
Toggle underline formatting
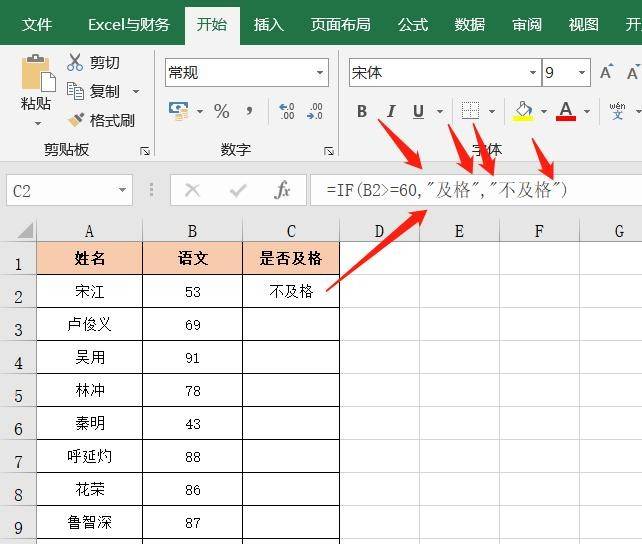point(418,111)
